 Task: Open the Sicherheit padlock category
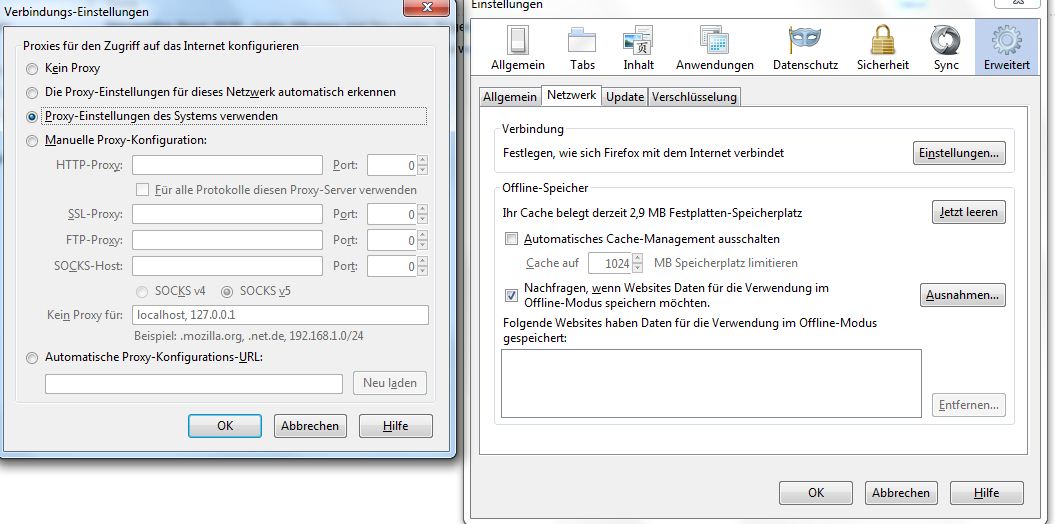(x=883, y=47)
